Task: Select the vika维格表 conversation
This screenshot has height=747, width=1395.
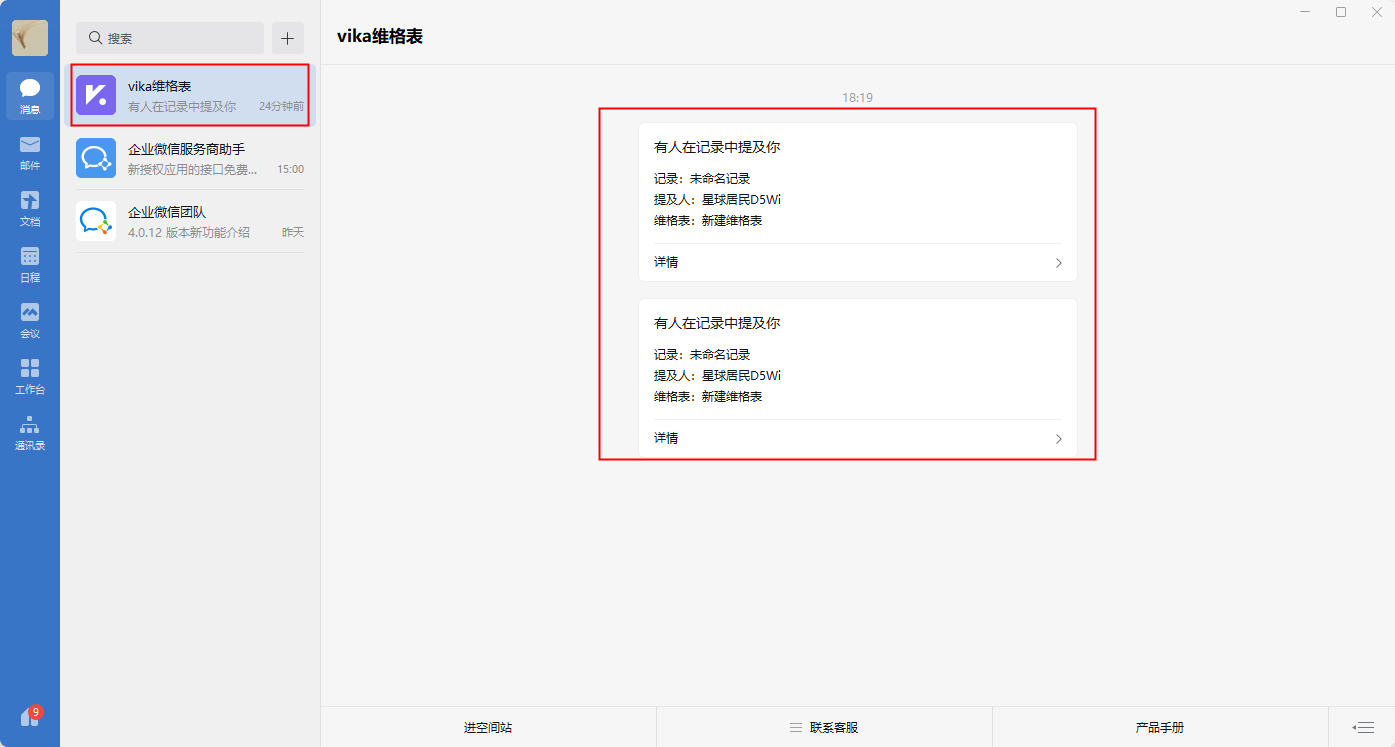Action: [x=190, y=96]
